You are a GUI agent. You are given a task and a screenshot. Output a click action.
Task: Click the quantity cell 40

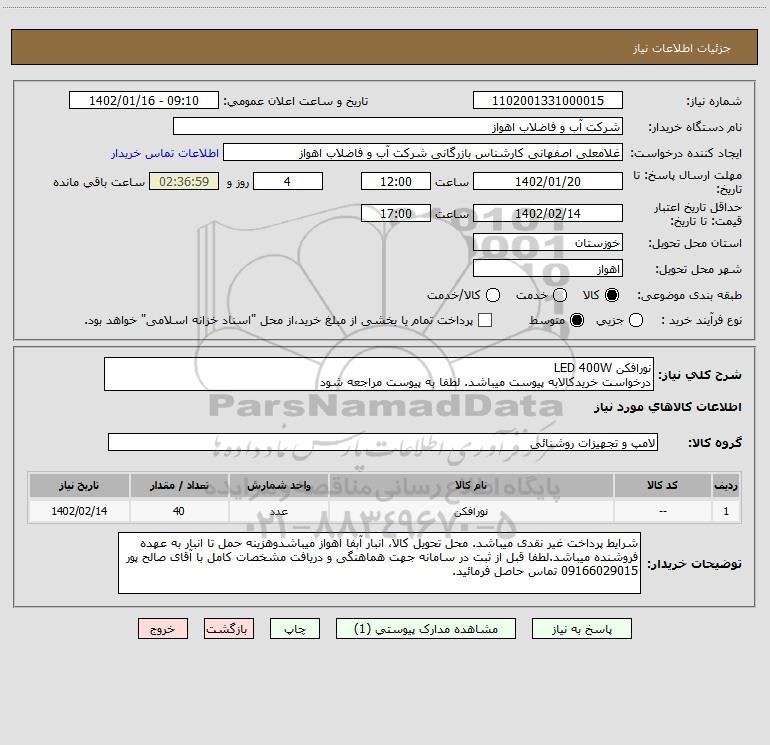point(179,511)
